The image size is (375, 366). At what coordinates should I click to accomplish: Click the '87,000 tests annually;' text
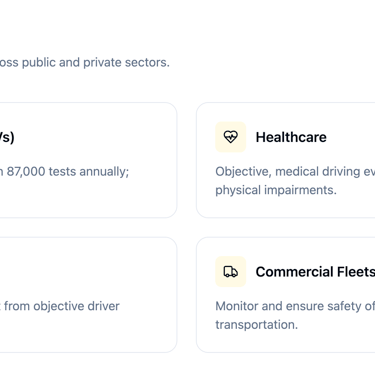[68, 172]
